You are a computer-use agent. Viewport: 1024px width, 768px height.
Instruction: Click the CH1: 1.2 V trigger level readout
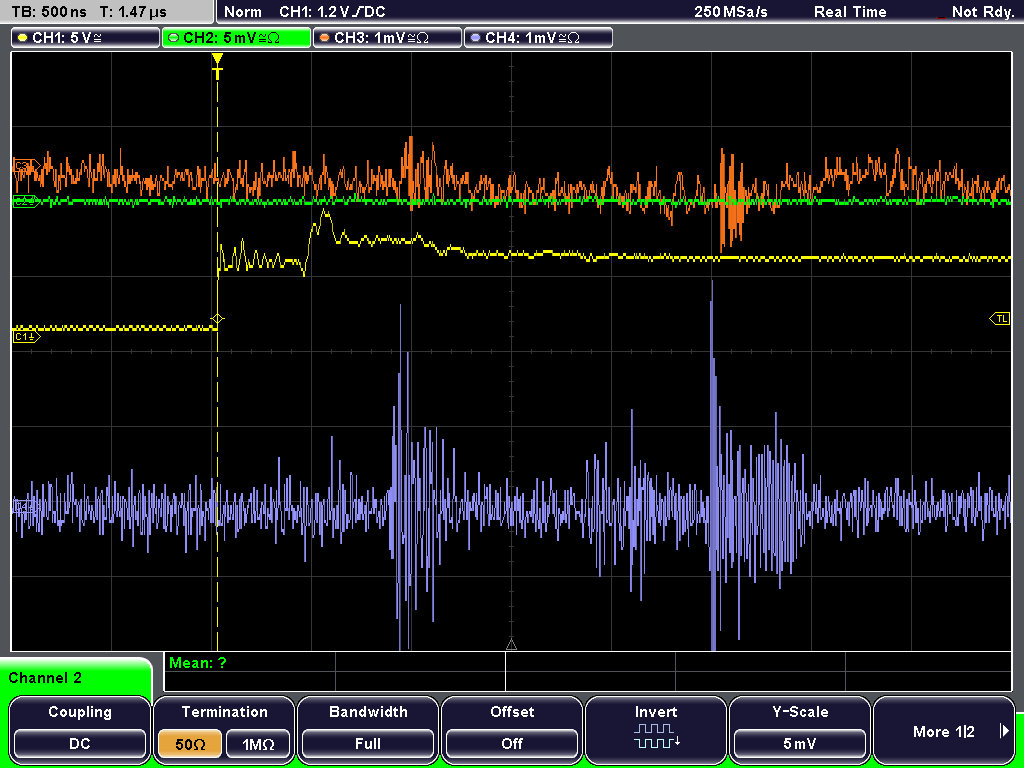click(x=332, y=12)
